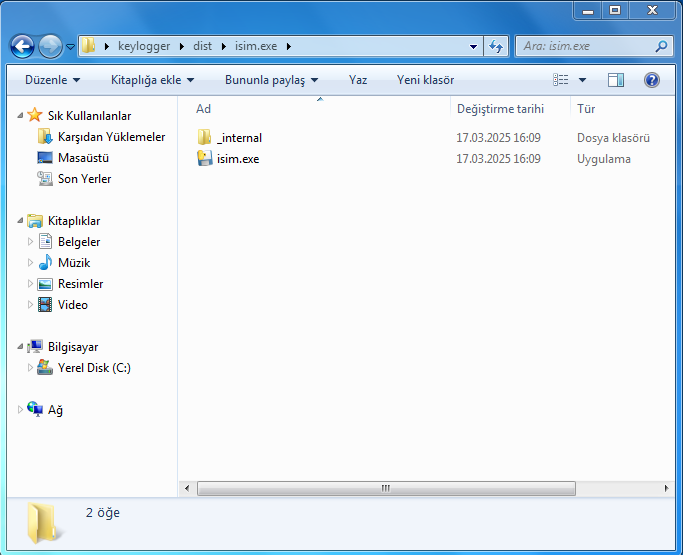Image resolution: width=683 pixels, height=555 pixels.
Task: Expand Yerel Disk (C:)
Action: tap(30, 367)
